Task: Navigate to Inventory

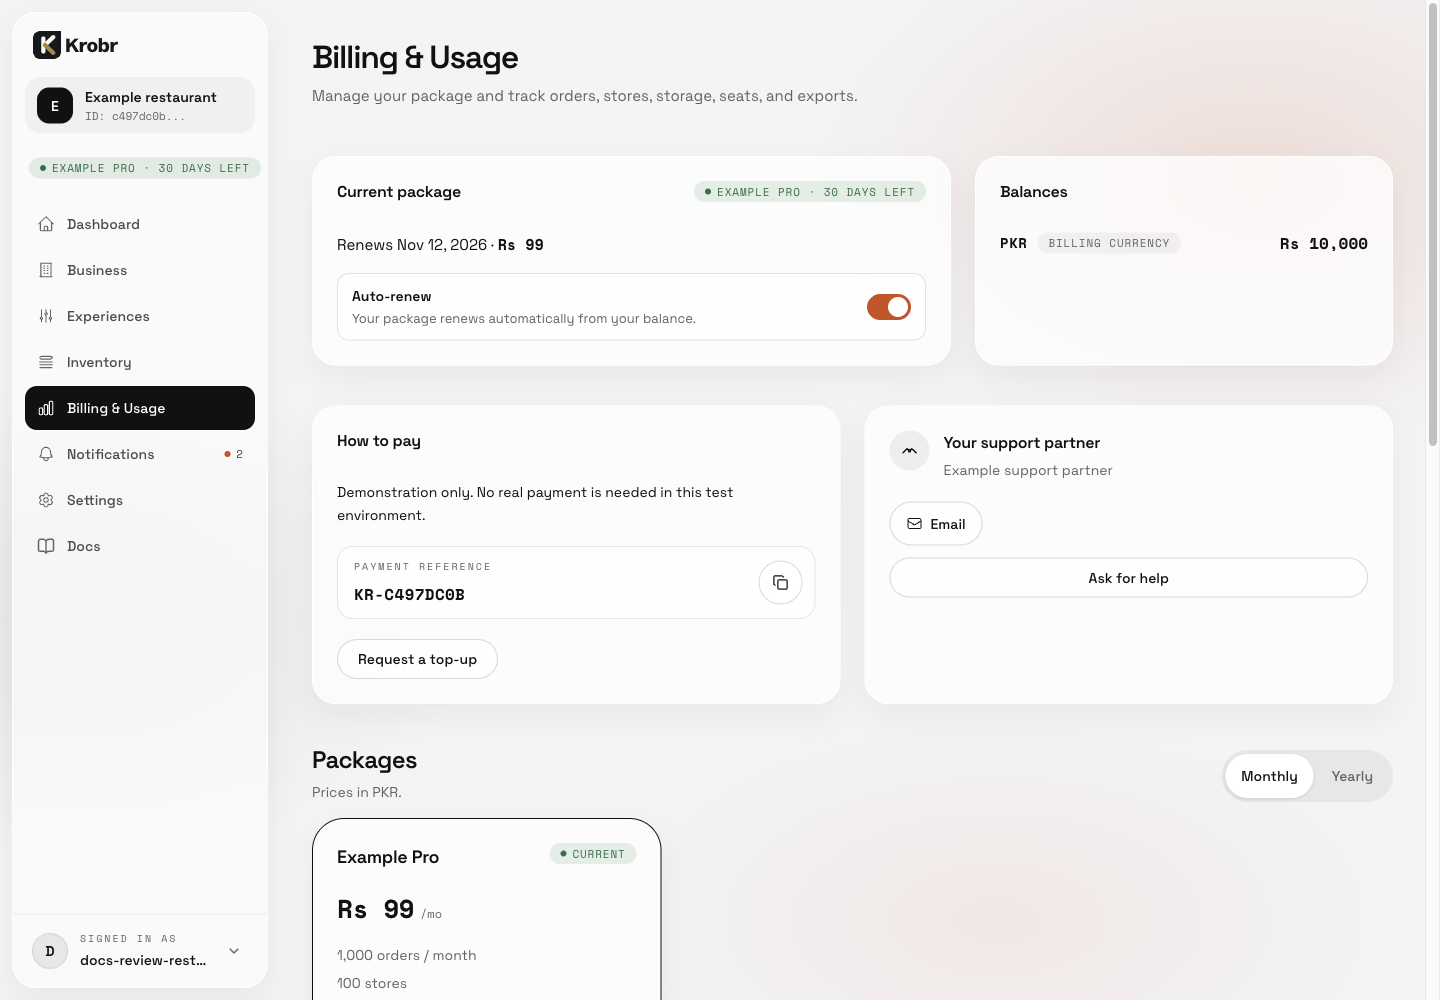Action: click(x=140, y=362)
